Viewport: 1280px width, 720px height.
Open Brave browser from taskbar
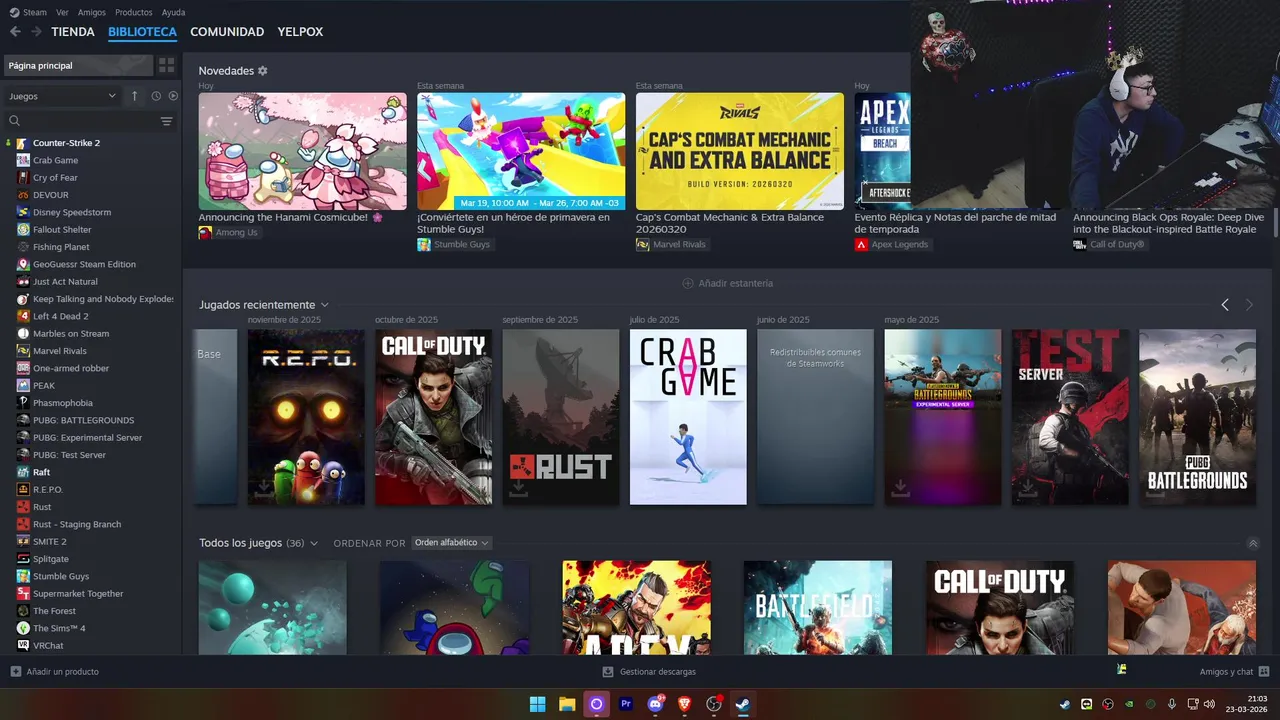tap(685, 704)
